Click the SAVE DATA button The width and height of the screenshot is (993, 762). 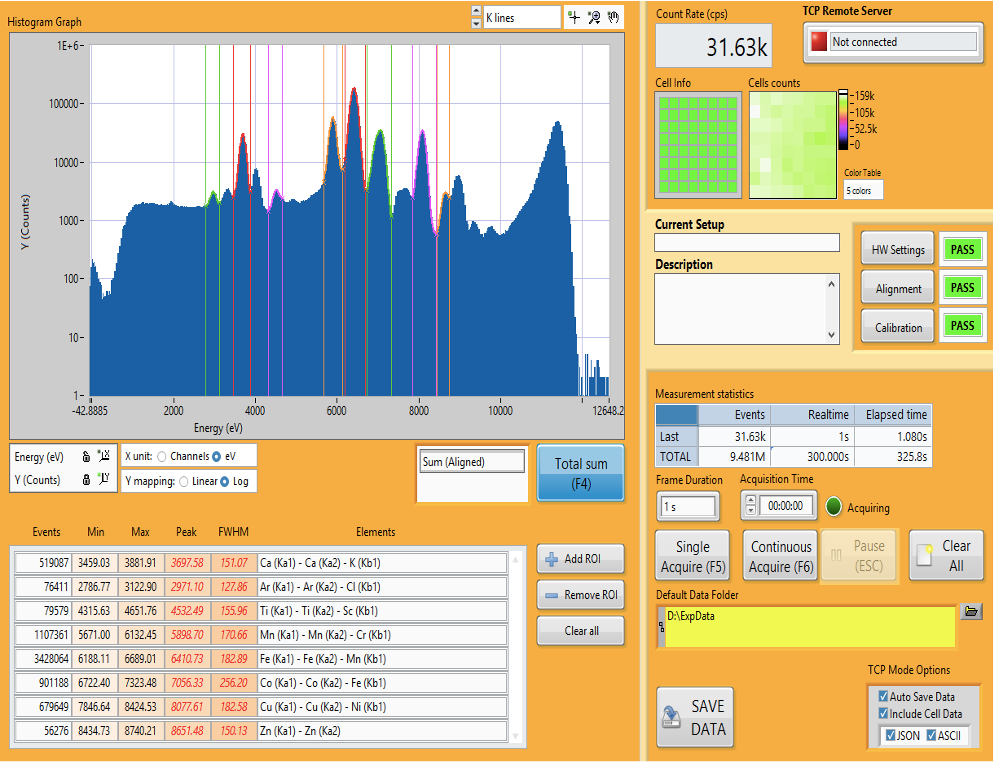tap(695, 718)
